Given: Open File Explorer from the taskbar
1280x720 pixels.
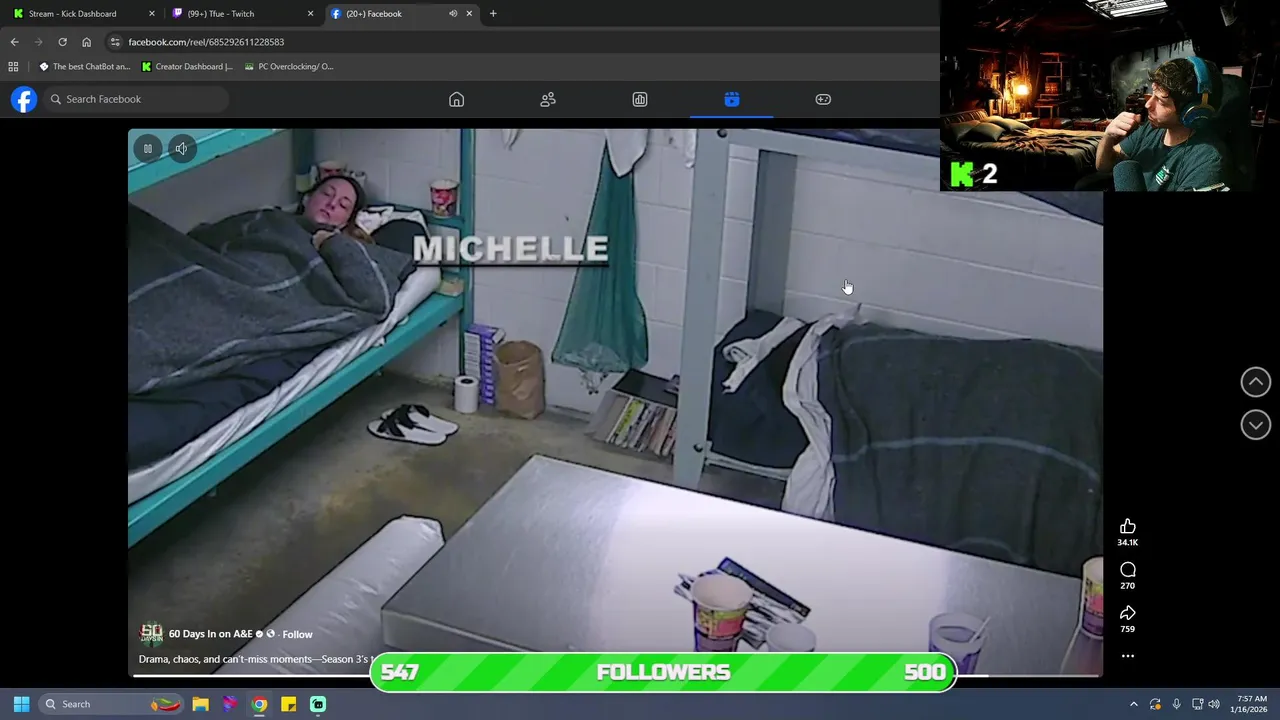Looking at the screenshot, I should (200, 704).
